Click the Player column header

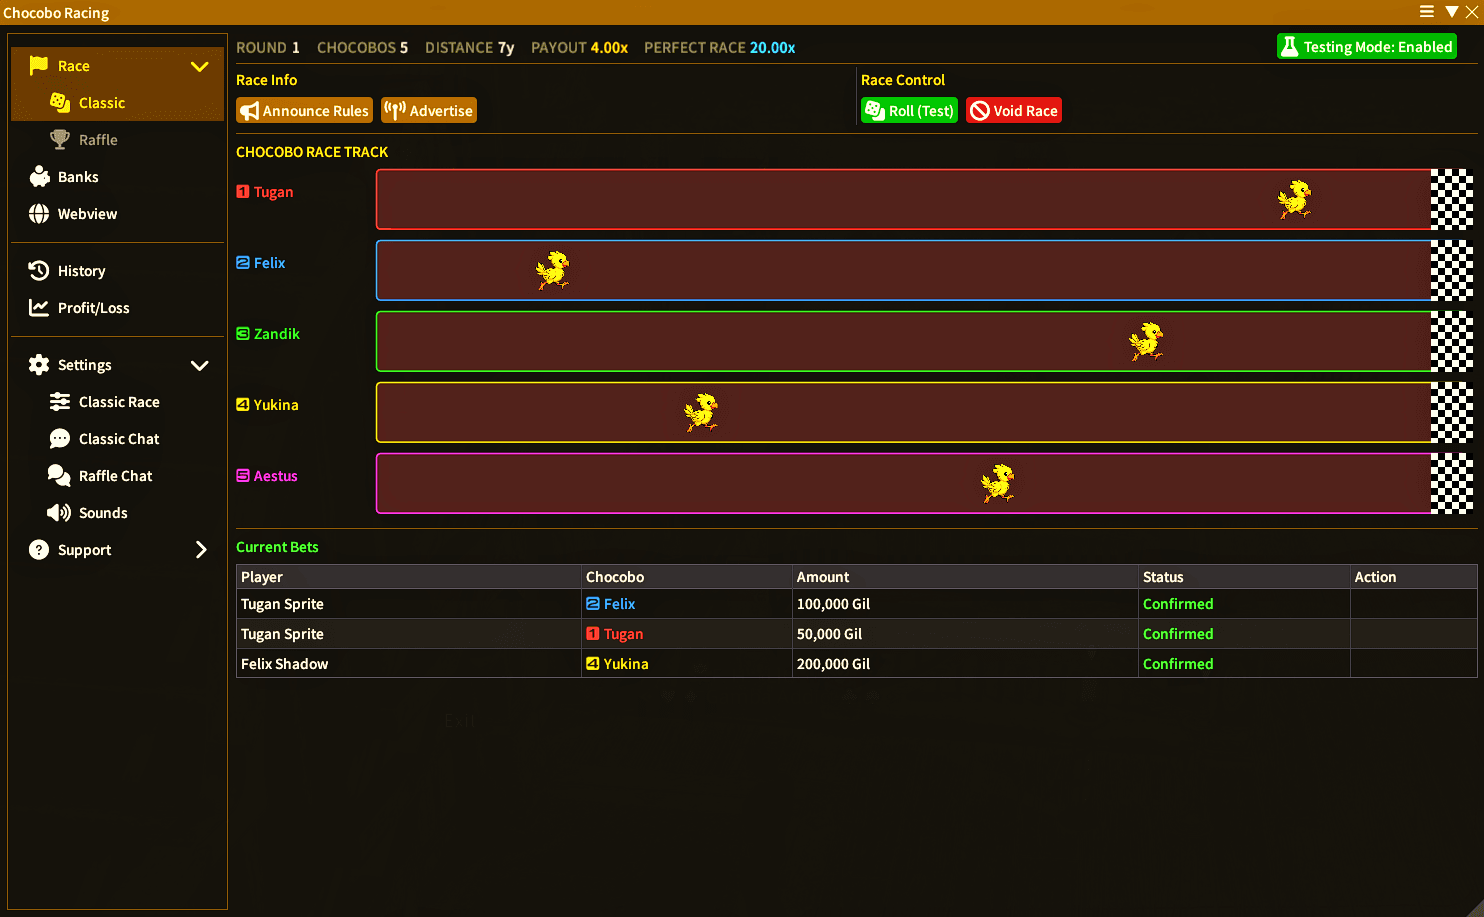tap(409, 577)
